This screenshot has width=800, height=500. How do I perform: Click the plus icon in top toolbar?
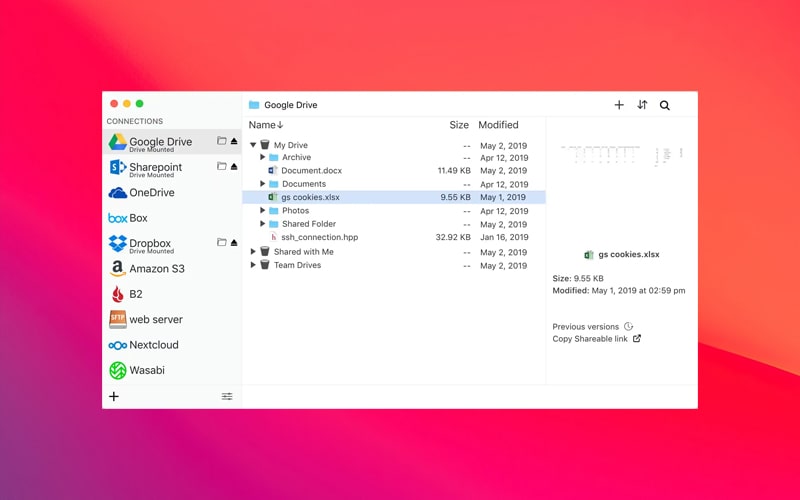click(619, 105)
